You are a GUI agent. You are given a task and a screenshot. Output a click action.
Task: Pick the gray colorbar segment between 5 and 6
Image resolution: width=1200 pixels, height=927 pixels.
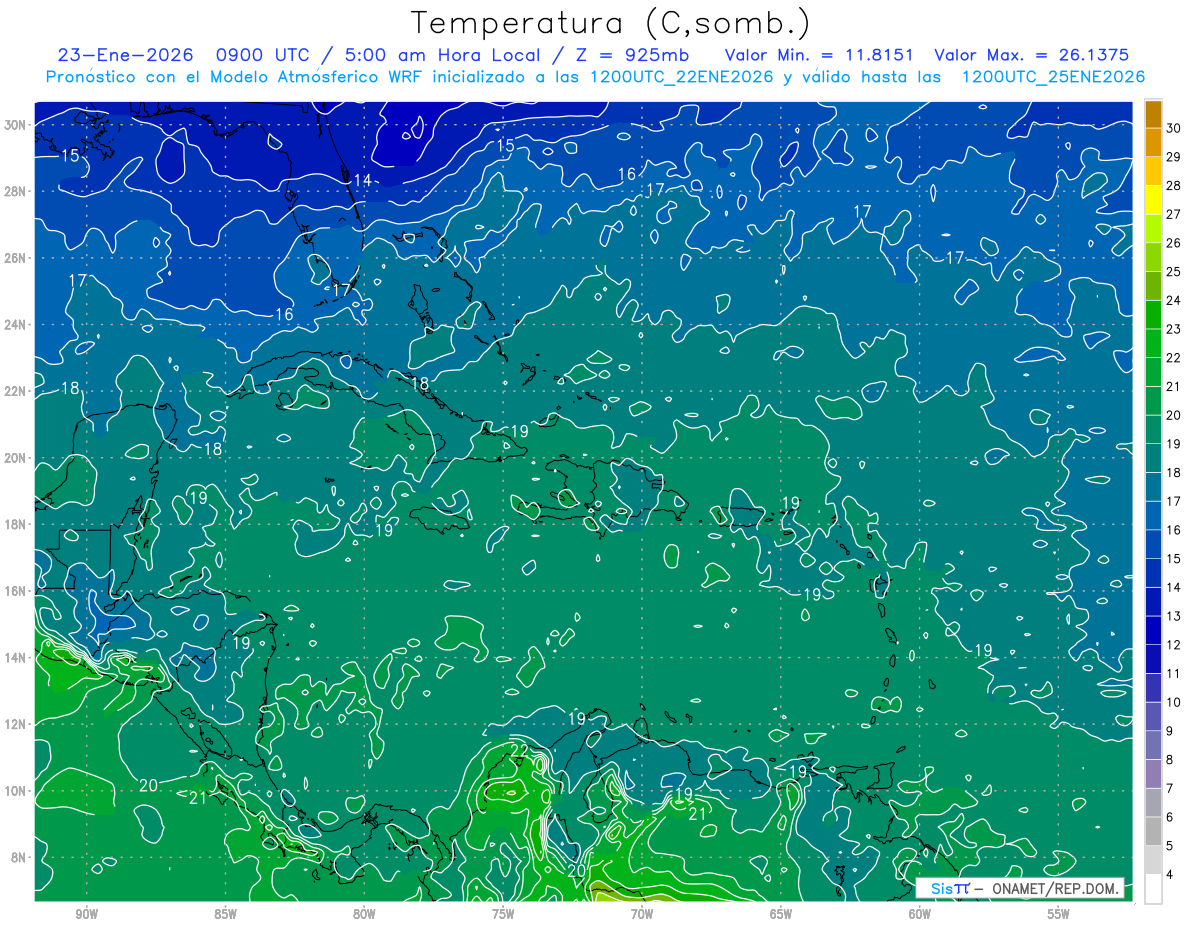[1153, 832]
